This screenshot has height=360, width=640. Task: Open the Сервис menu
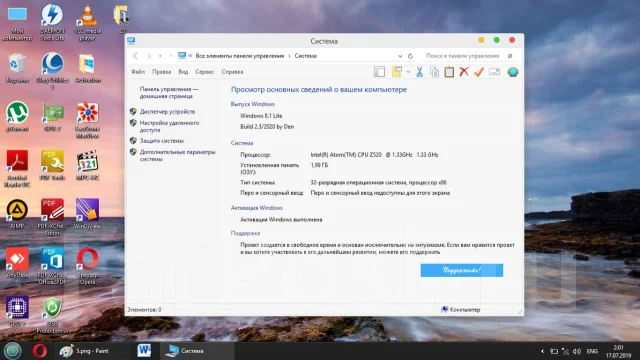coord(204,72)
